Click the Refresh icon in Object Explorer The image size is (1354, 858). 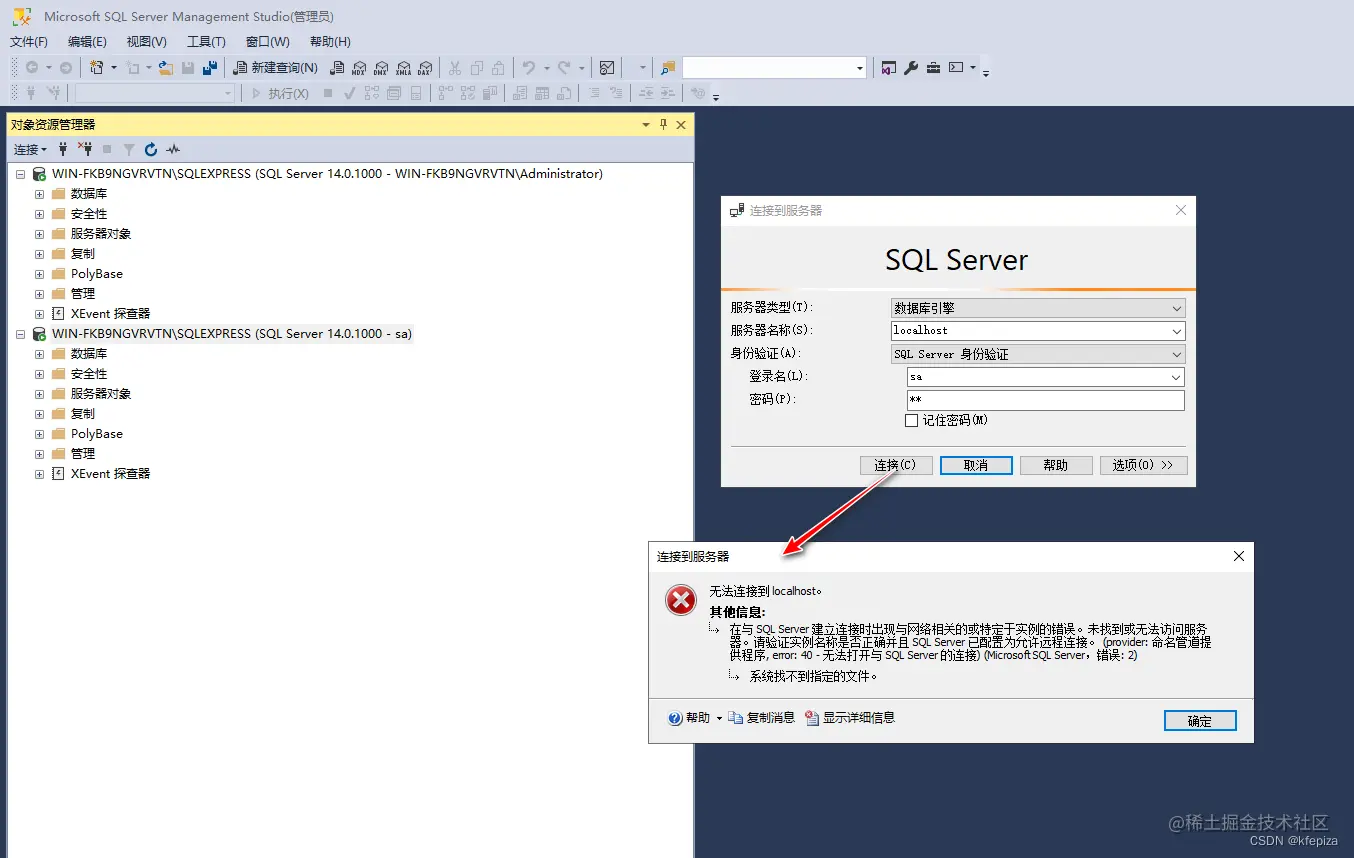pos(151,149)
